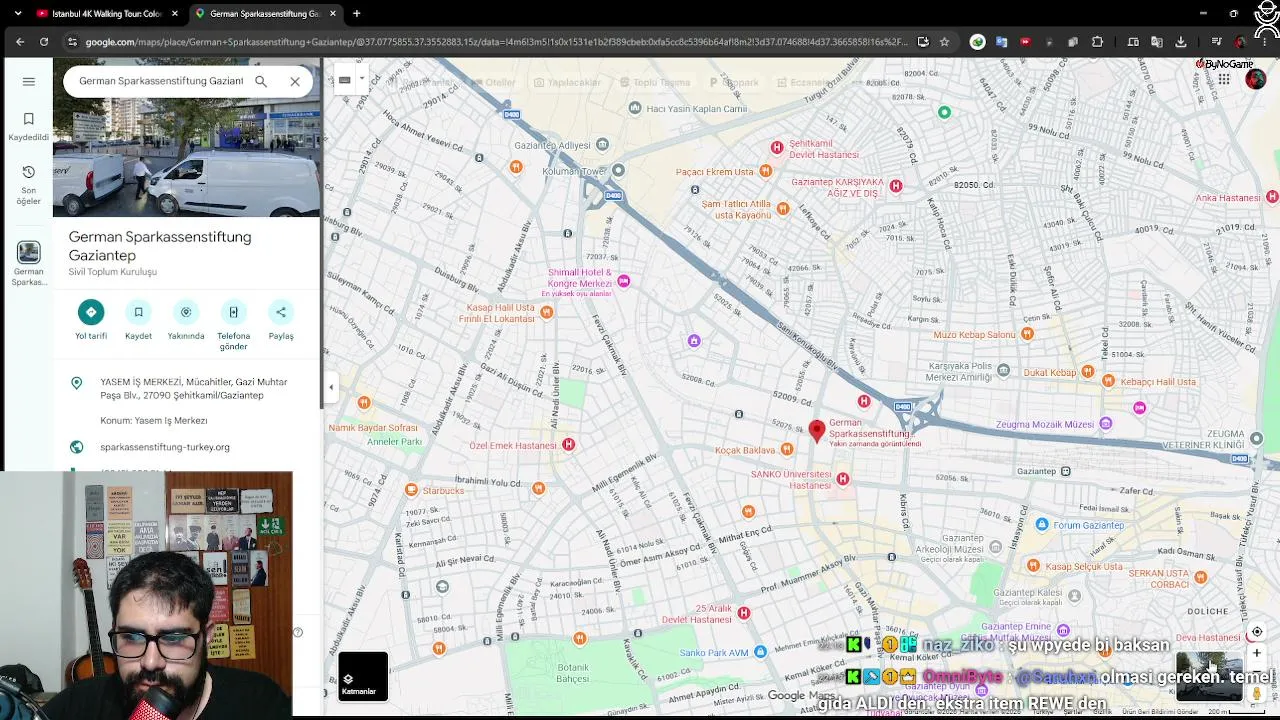Click the search field with German Sparkassenstiftung text
The image size is (1280, 720).
pos(161,81)
